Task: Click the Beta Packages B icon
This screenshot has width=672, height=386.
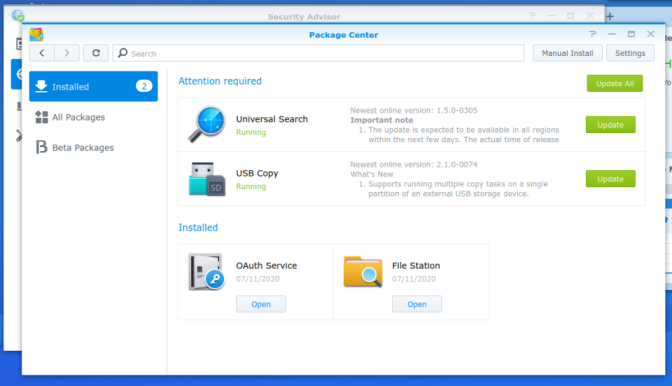Action: pyautogui.click(x=41, y=147)
